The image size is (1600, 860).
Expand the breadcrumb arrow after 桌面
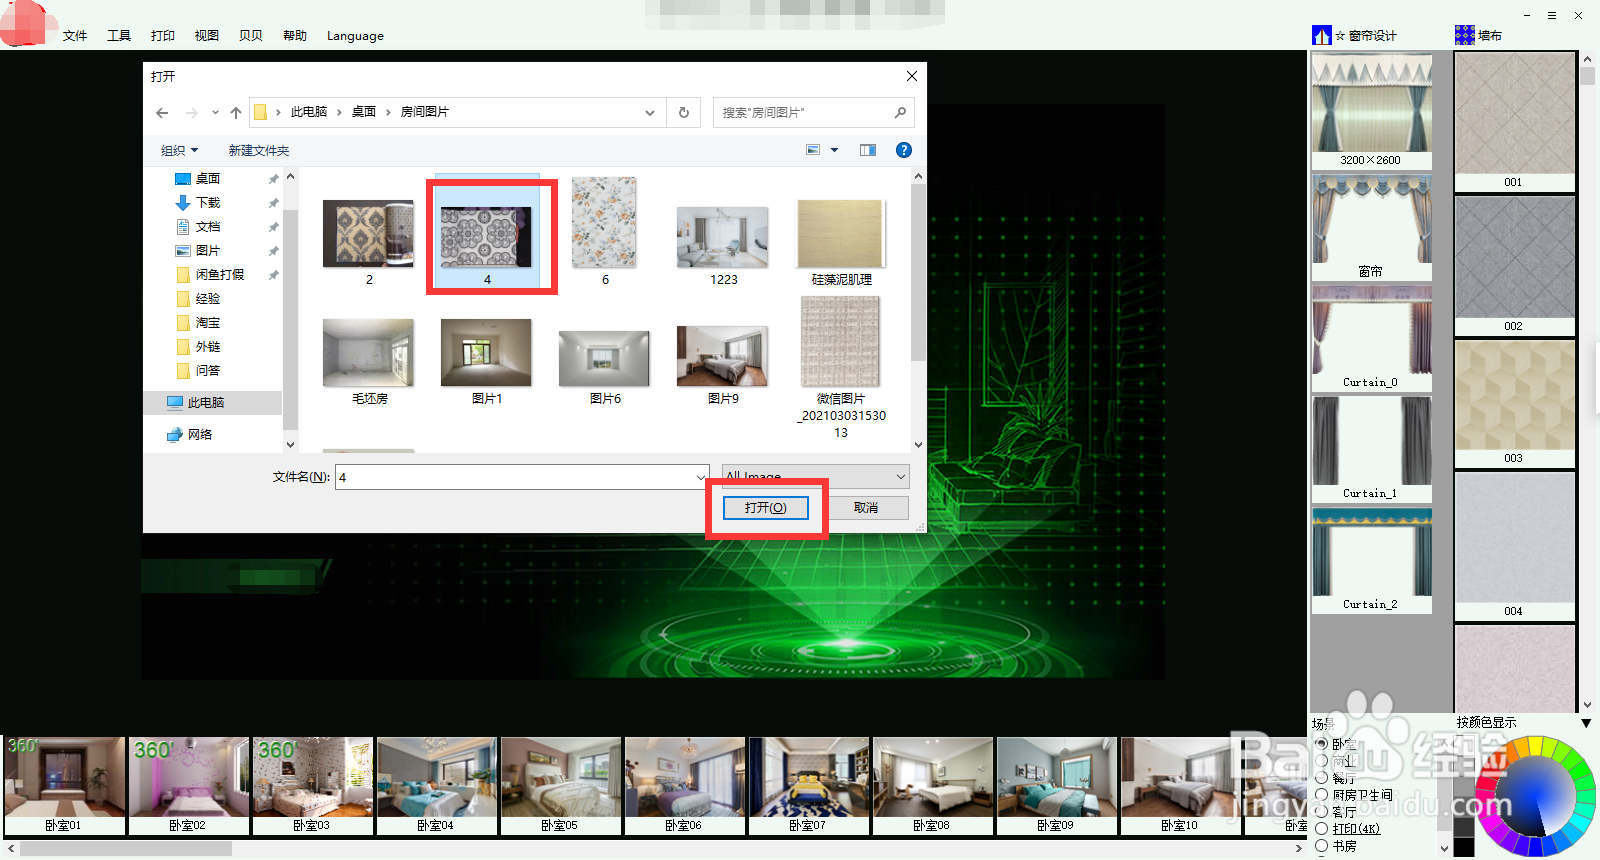click(388, 112)
